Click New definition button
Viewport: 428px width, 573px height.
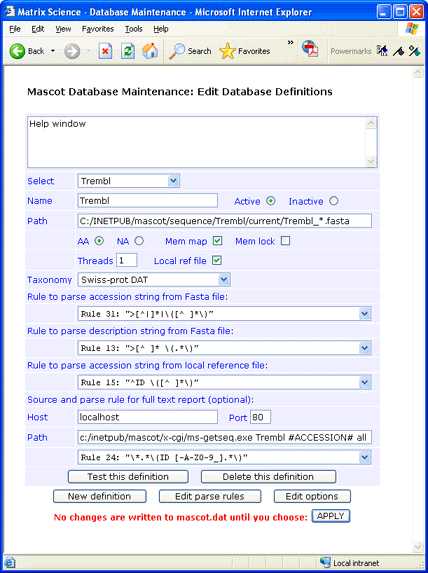(99, 496)
